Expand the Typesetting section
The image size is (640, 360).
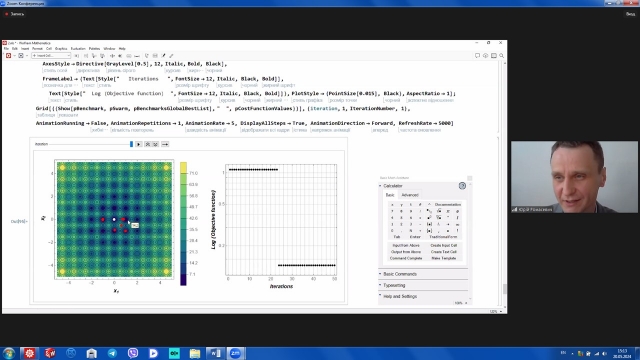point(394,285)
